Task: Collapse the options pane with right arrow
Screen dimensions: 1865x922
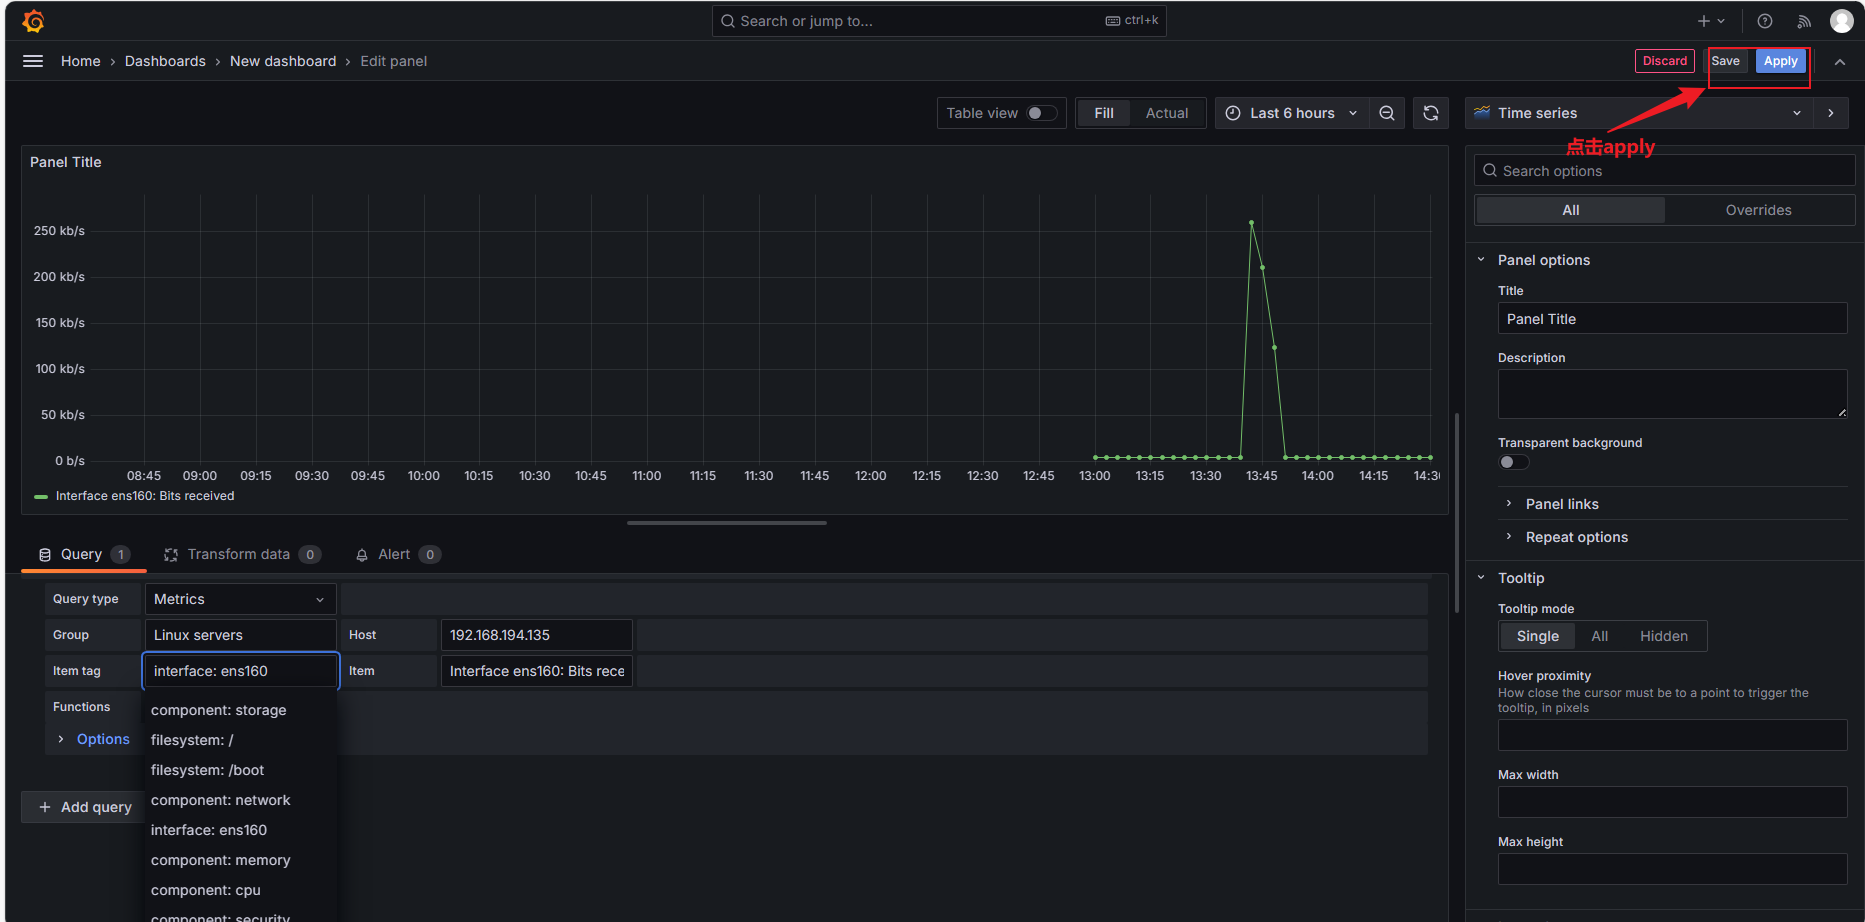Action: (x=1831, y=113)
